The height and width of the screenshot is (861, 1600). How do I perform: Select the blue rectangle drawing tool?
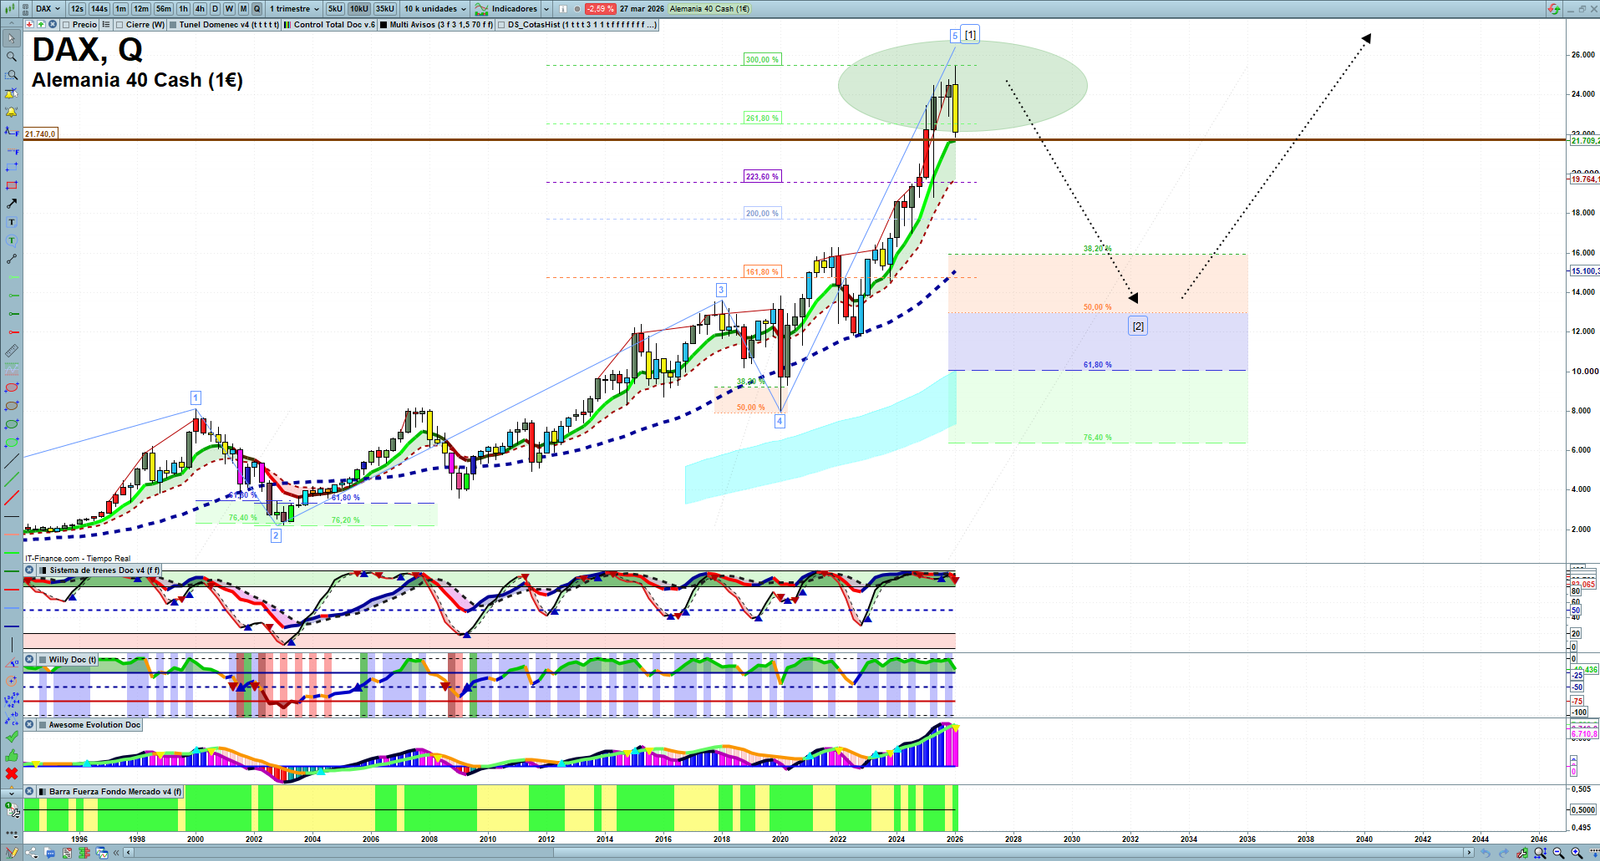pyautogui.click(x=11, y=167)
